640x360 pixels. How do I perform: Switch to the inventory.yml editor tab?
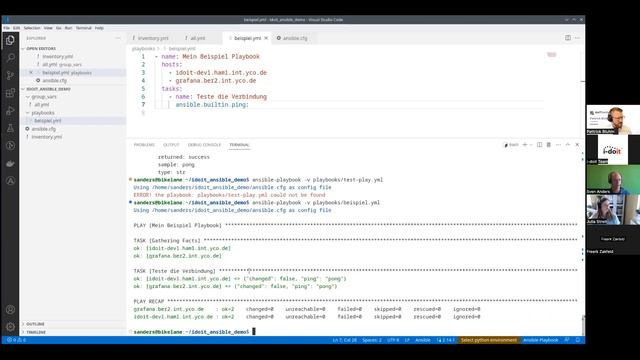point(152,38)
